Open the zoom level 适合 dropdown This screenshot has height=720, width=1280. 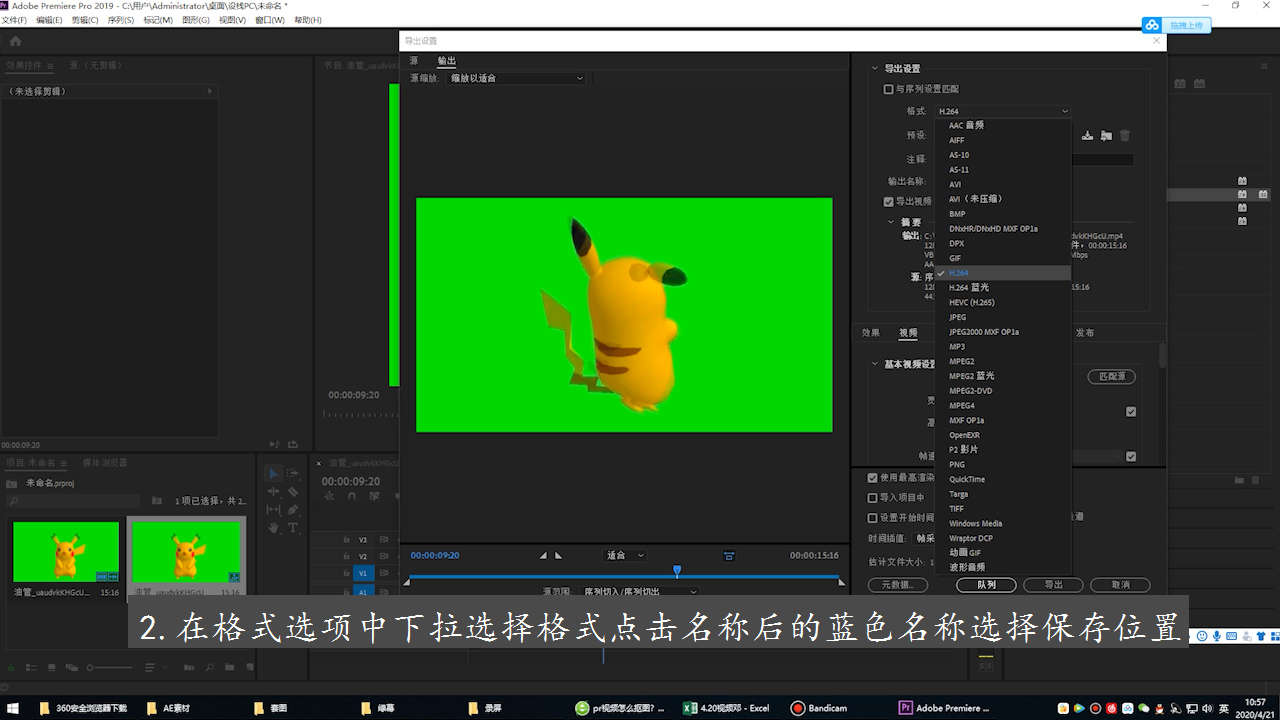625,555
